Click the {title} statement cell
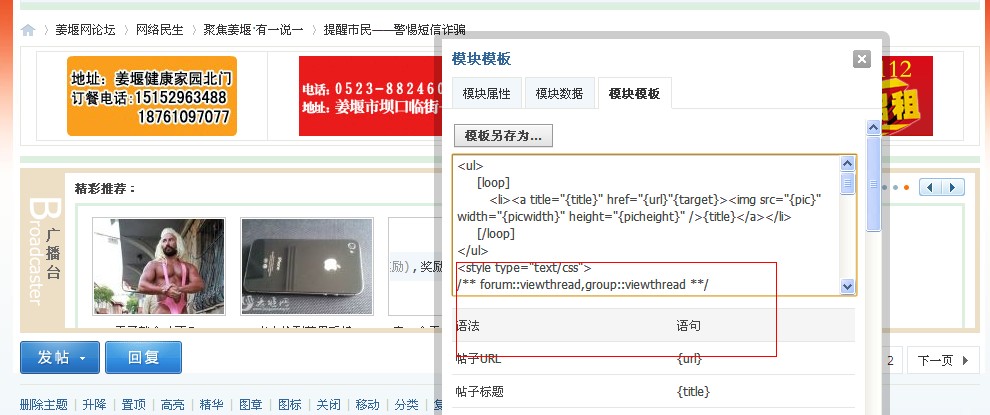990x415 pixels. point(693,392)
